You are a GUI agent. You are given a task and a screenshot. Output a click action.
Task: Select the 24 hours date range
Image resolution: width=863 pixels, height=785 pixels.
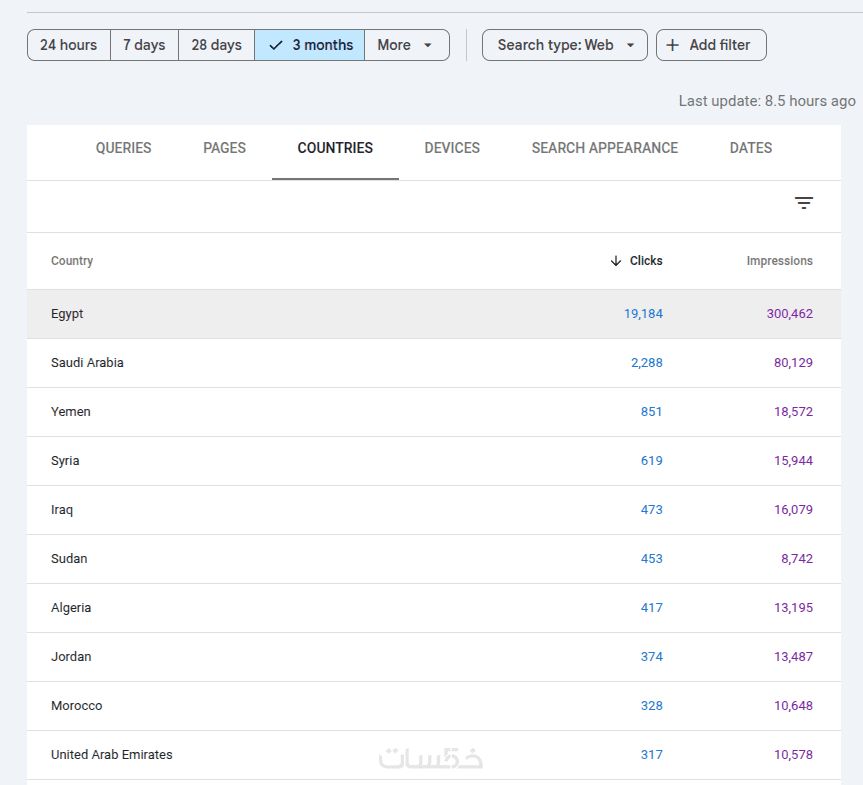pos(69,45)
